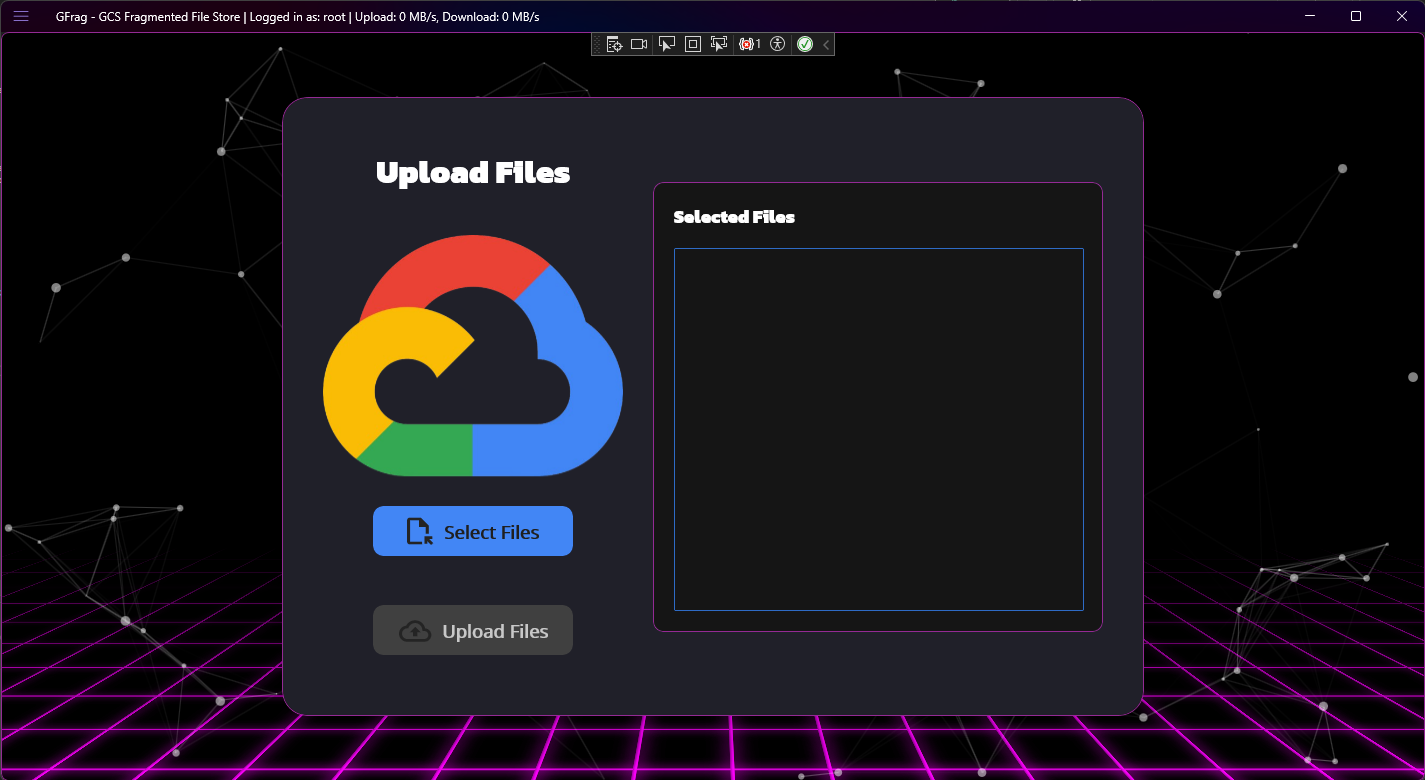Click the Google Cloud logo image

click(x=473, y=355)
